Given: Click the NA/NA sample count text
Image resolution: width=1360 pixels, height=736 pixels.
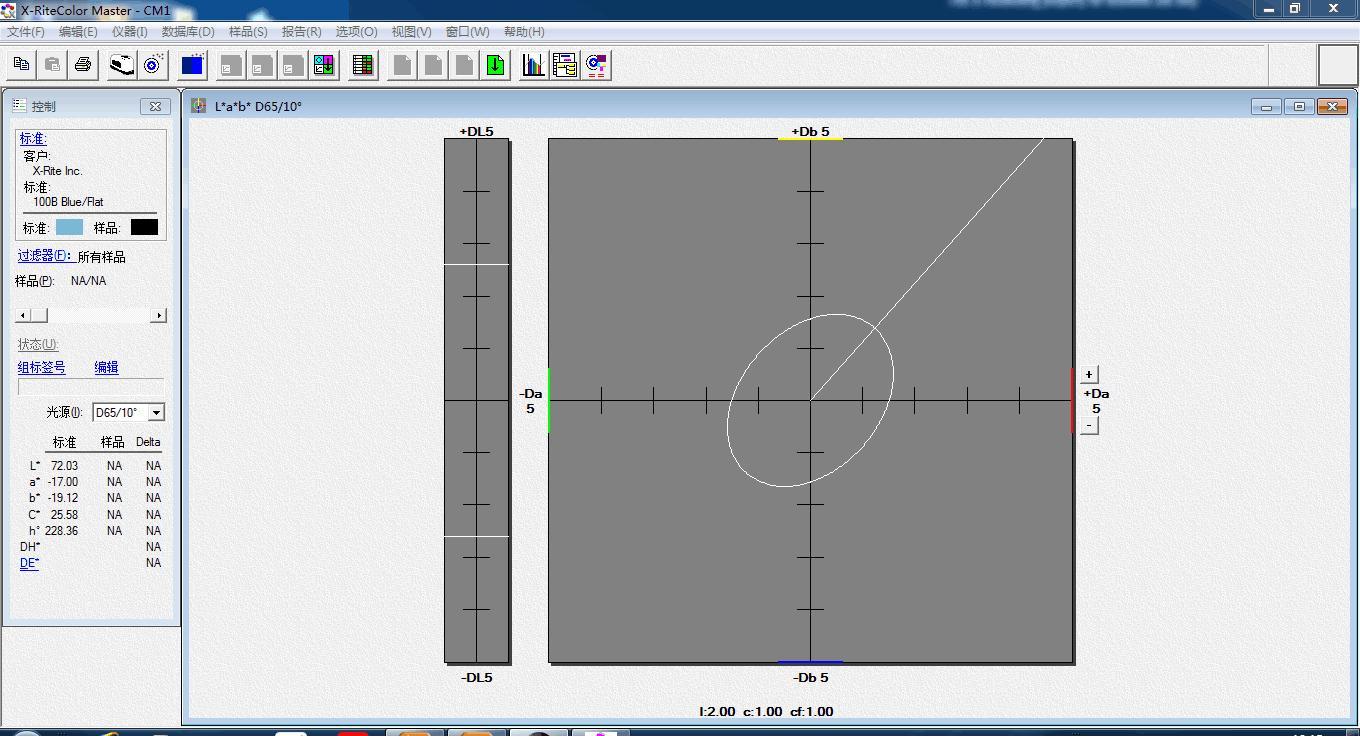Looking at the screenshot, I should coord(88,281).
